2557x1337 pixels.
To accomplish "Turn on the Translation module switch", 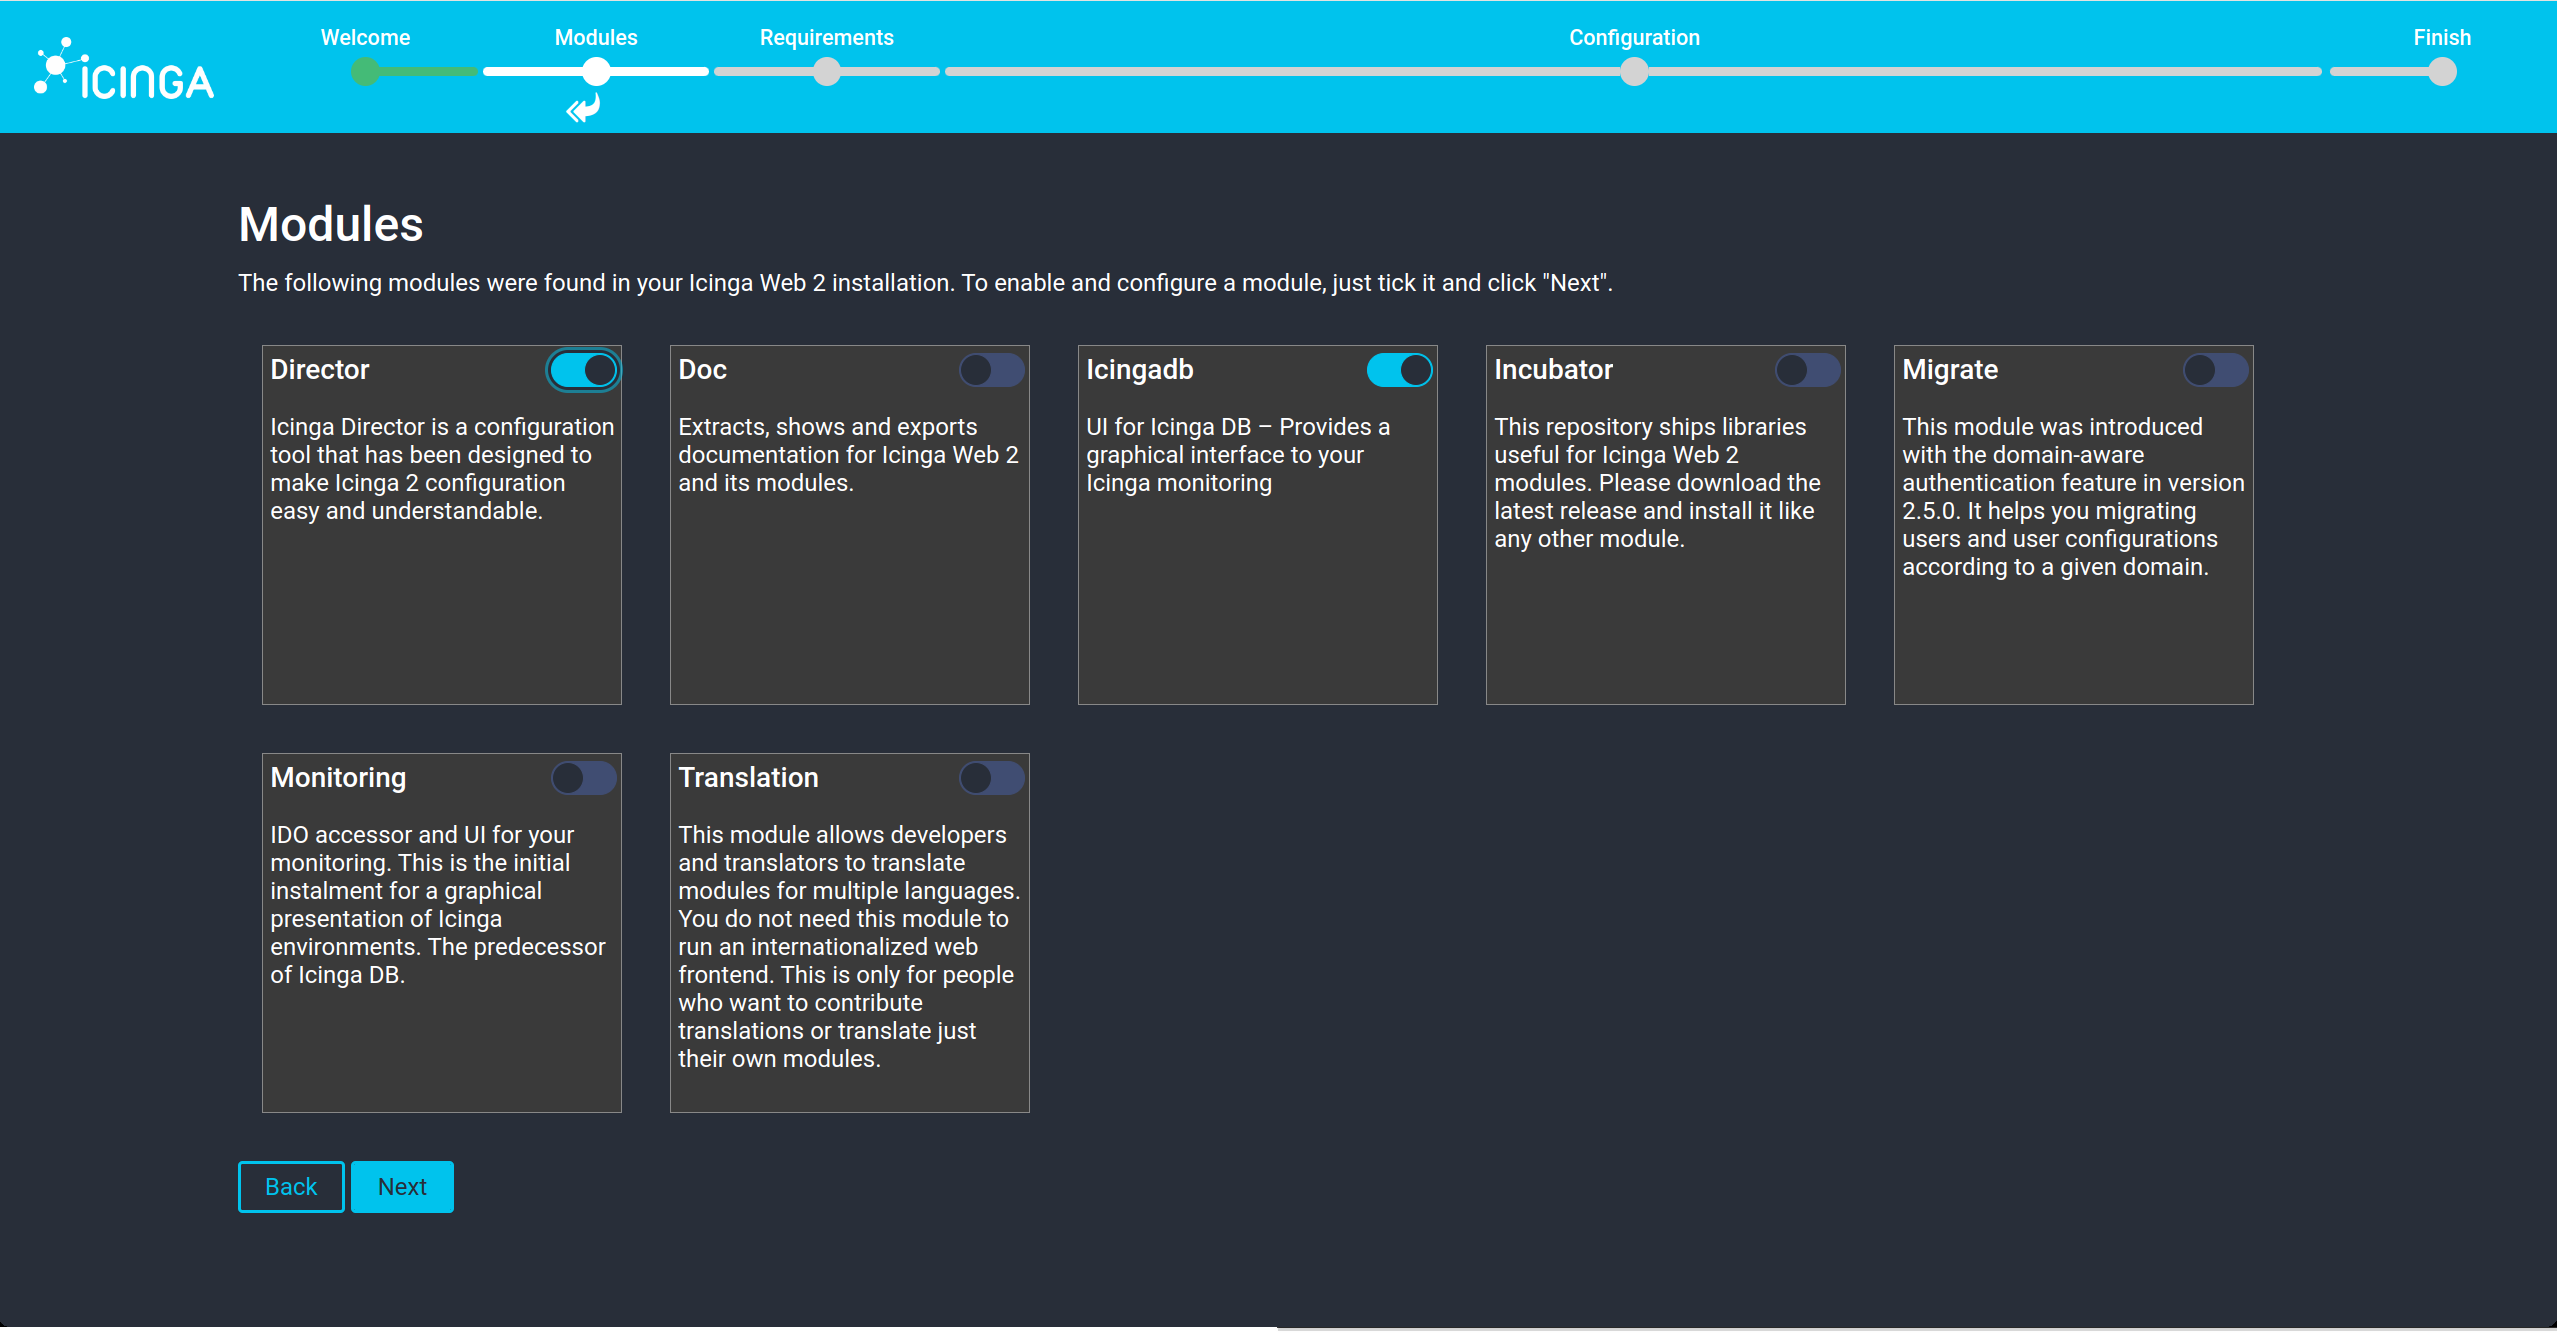I will [991, 778].
